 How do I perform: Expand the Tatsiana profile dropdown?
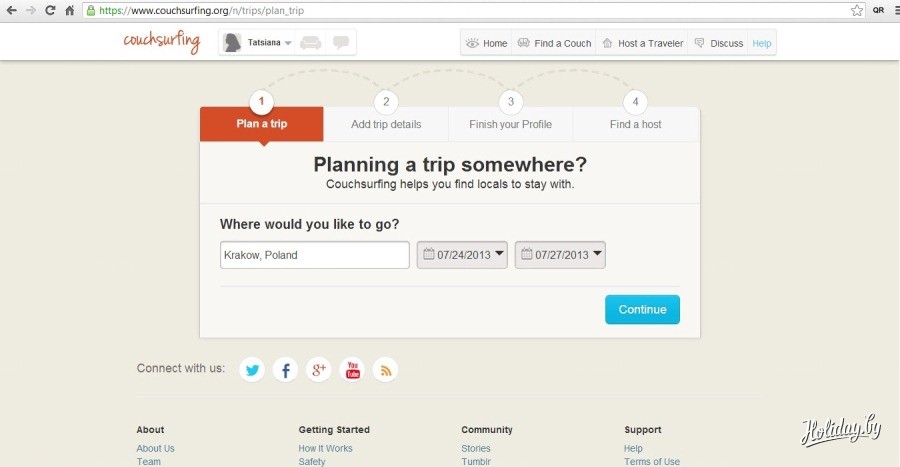288,43
